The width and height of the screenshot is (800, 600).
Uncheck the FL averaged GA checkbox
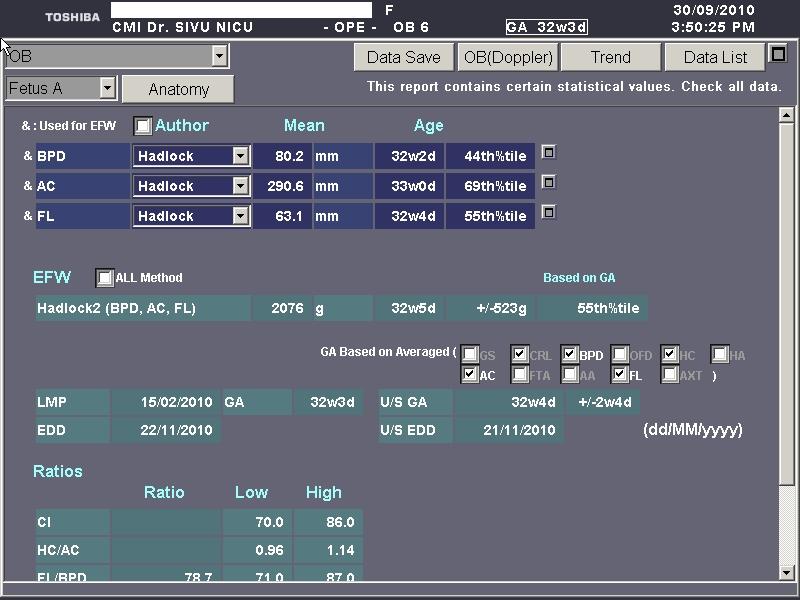[620, 375]
